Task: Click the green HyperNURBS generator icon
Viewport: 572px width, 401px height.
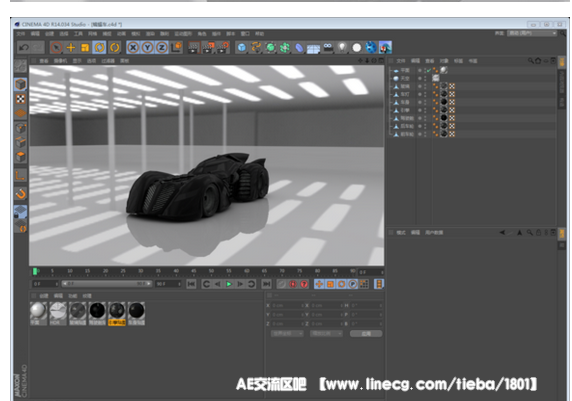Action: tap(270, 48)
